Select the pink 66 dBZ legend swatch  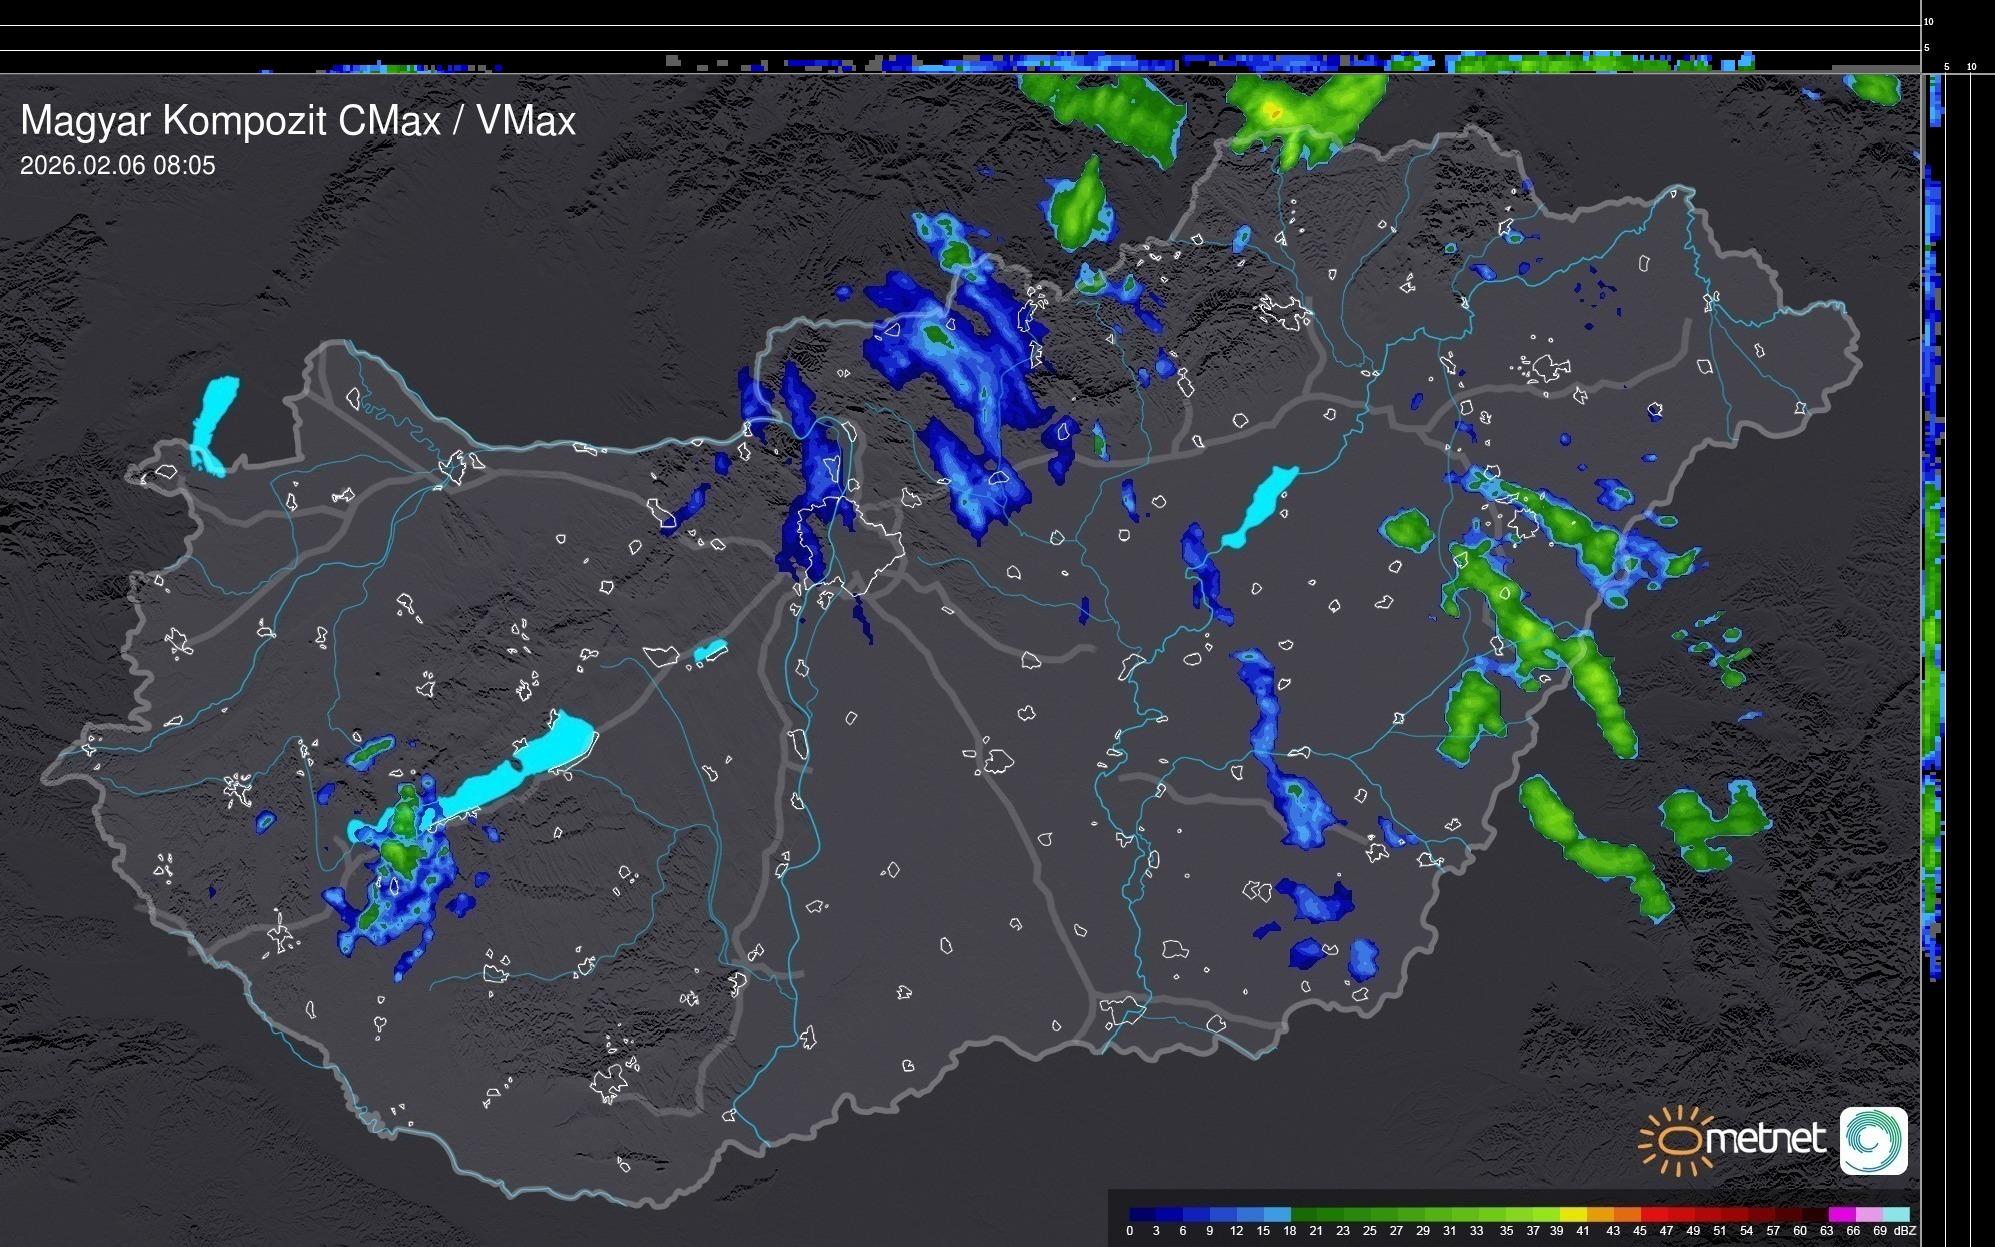[x=1869, y=1214]
